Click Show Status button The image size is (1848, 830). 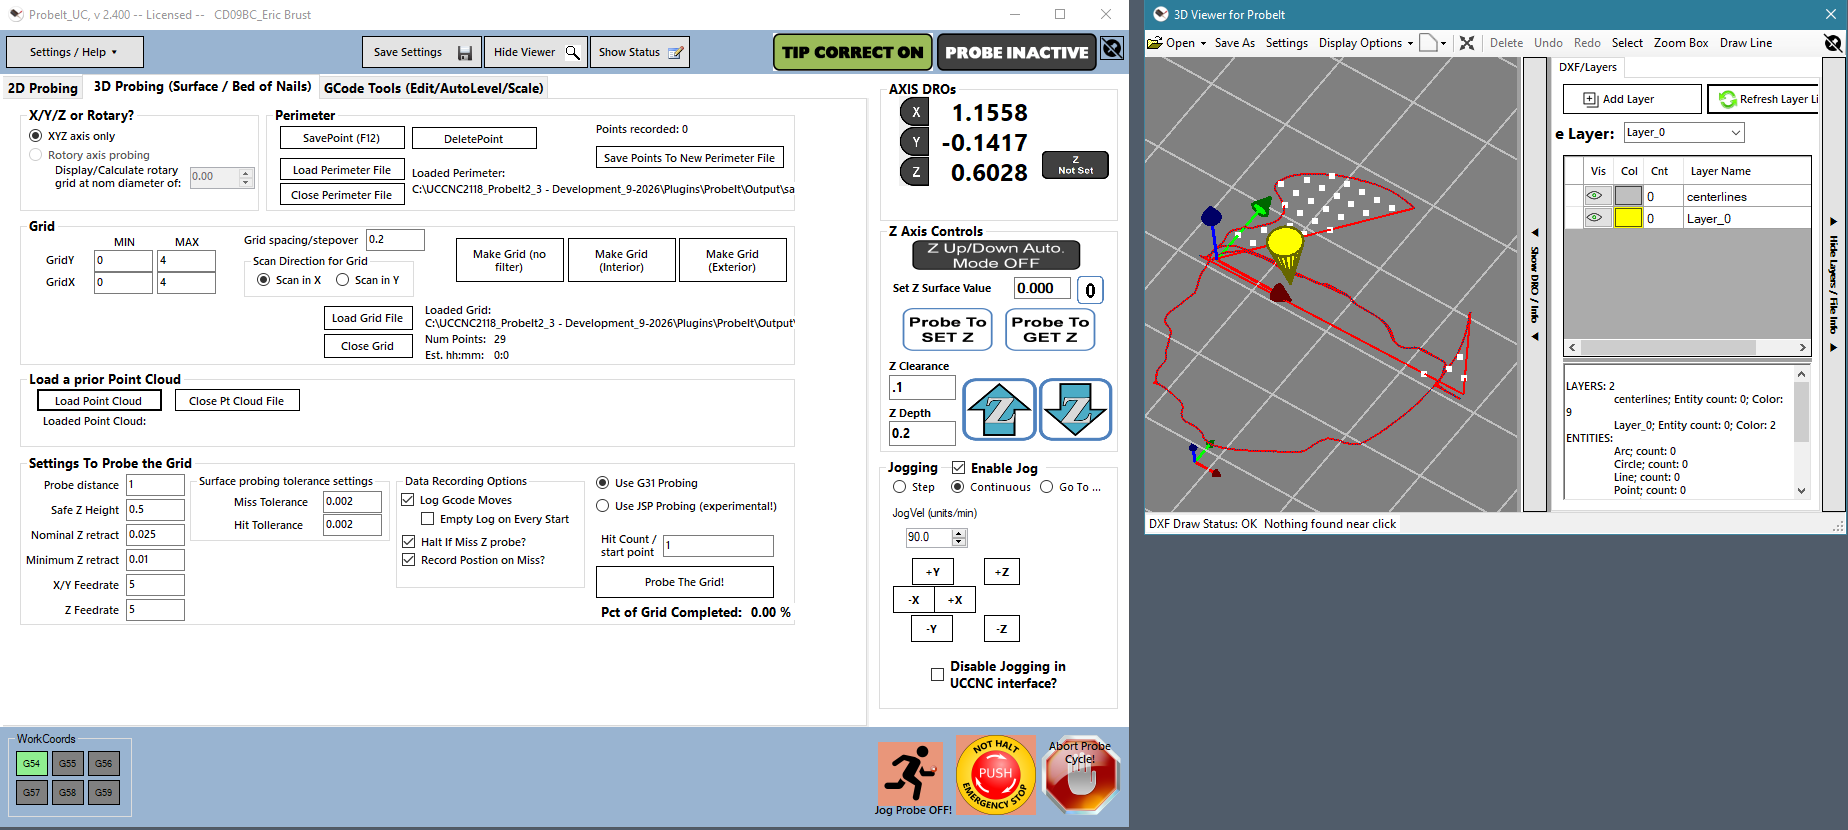pos(640,52)
